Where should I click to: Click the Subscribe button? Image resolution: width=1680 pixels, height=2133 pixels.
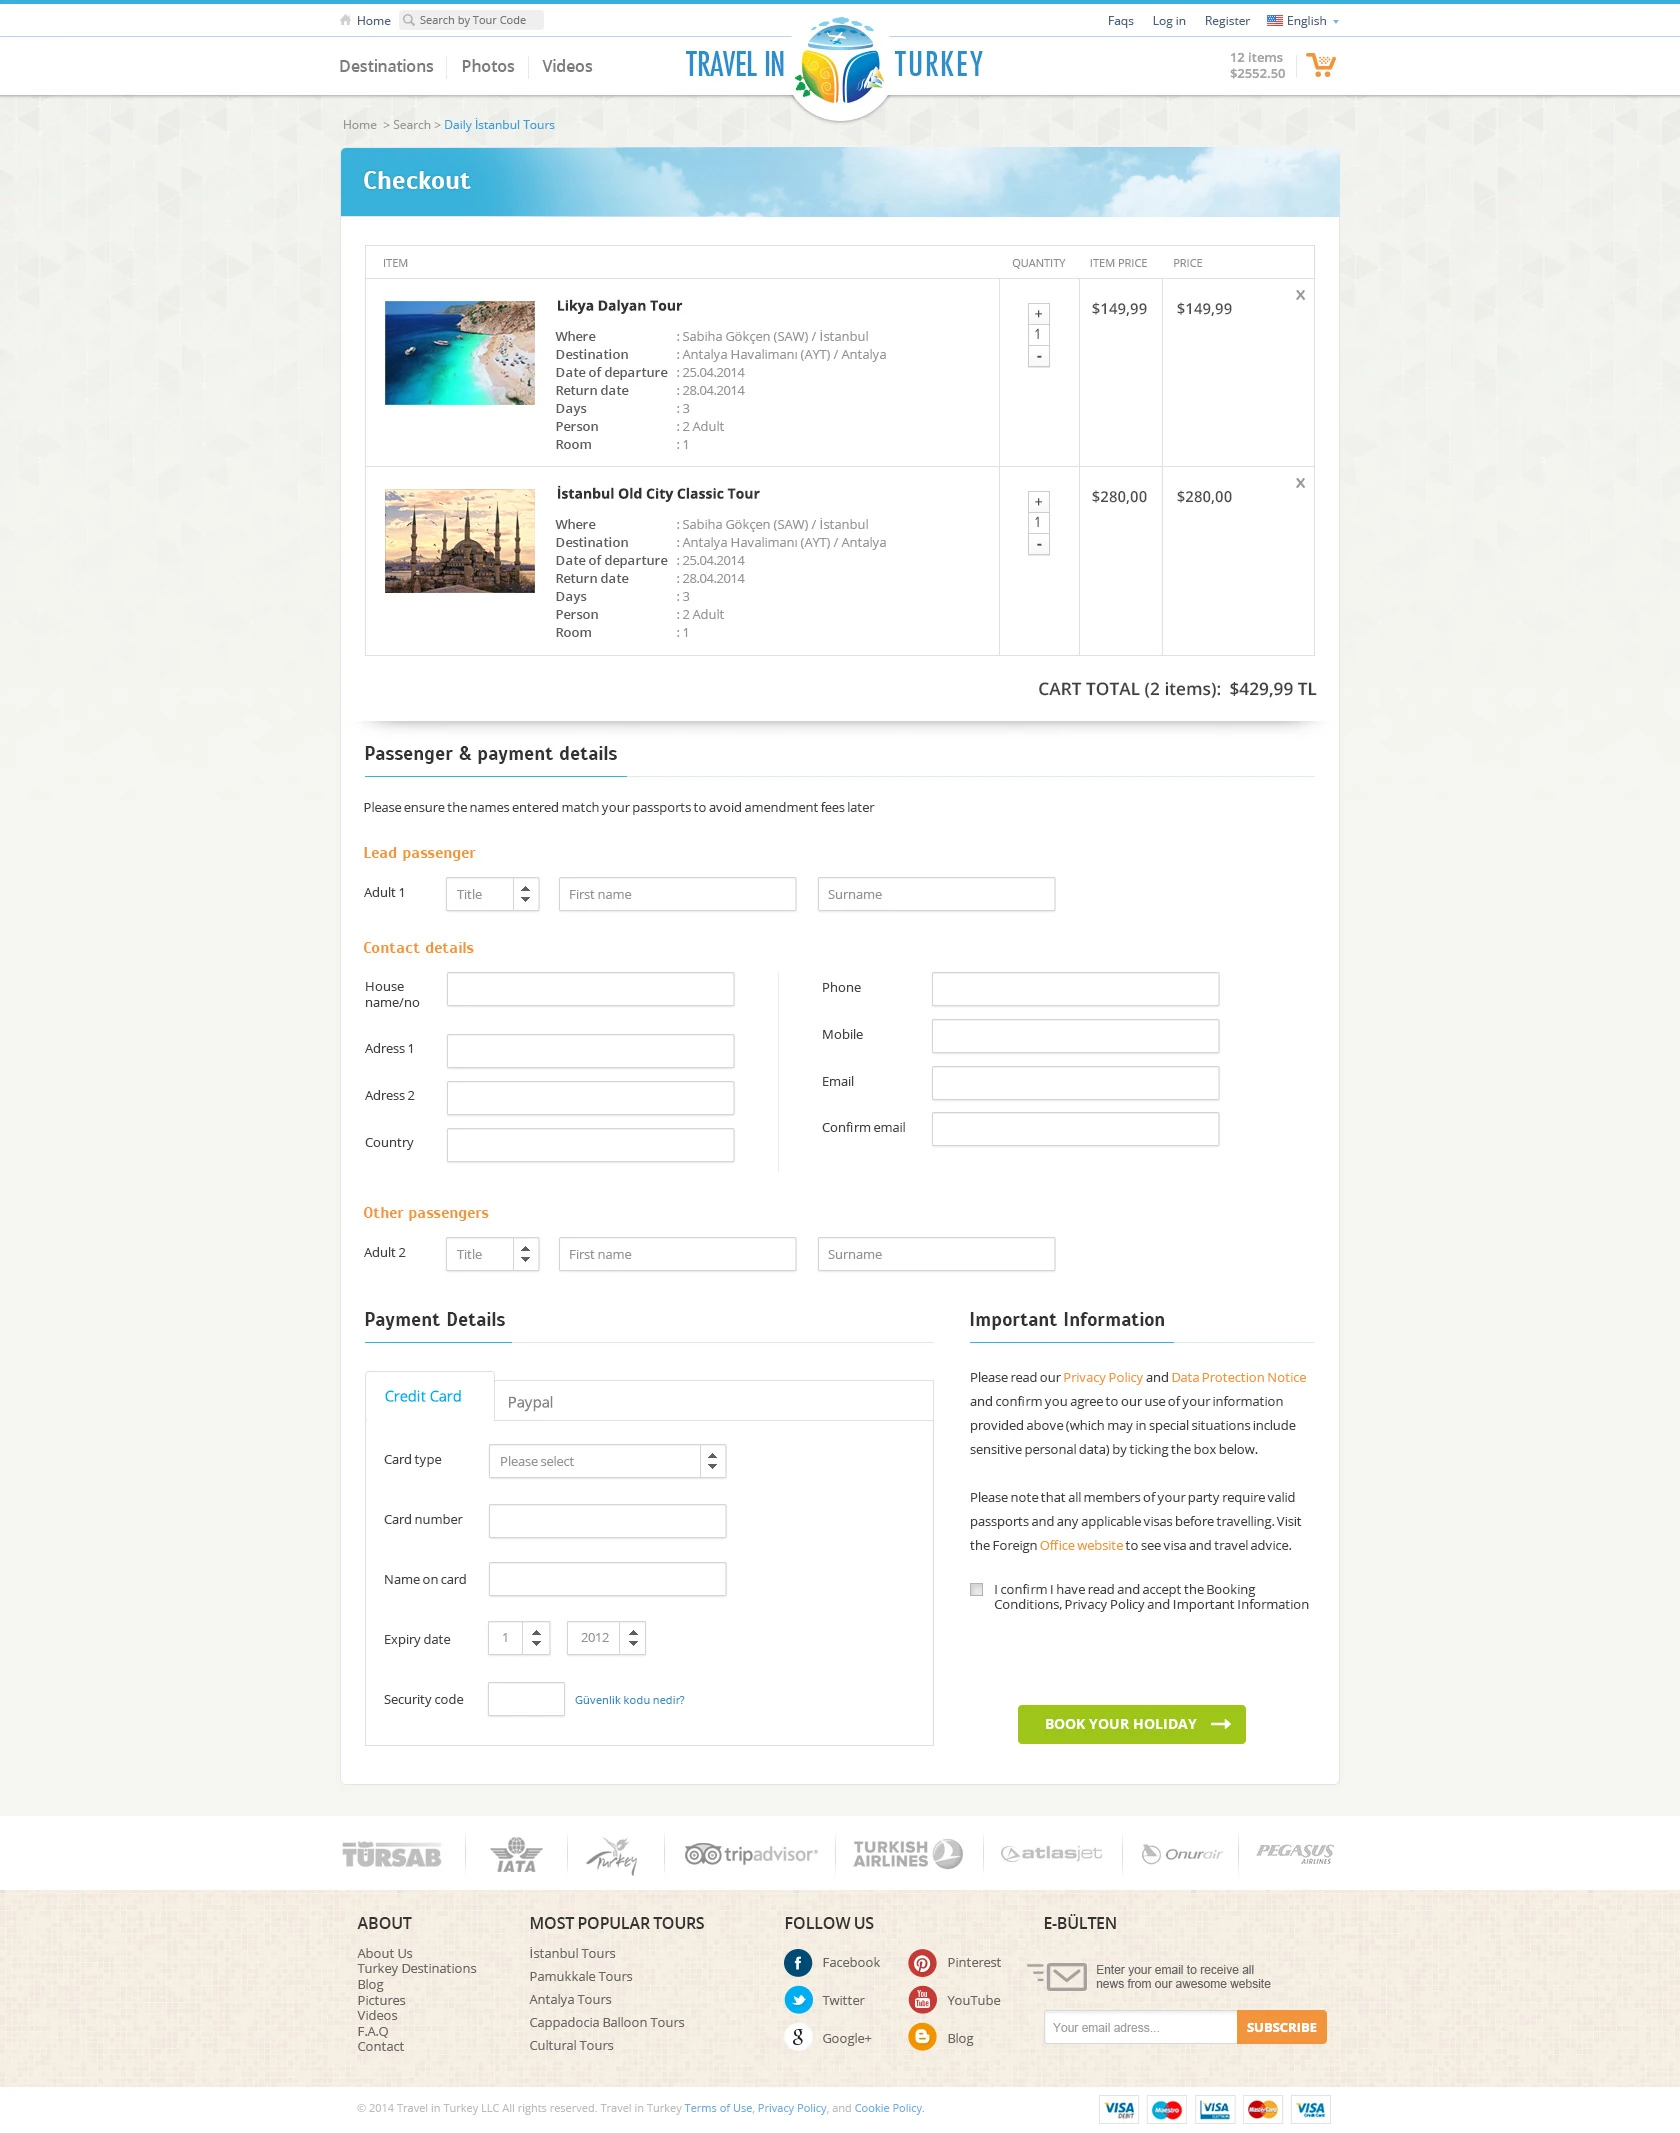pos(1281,2027)
